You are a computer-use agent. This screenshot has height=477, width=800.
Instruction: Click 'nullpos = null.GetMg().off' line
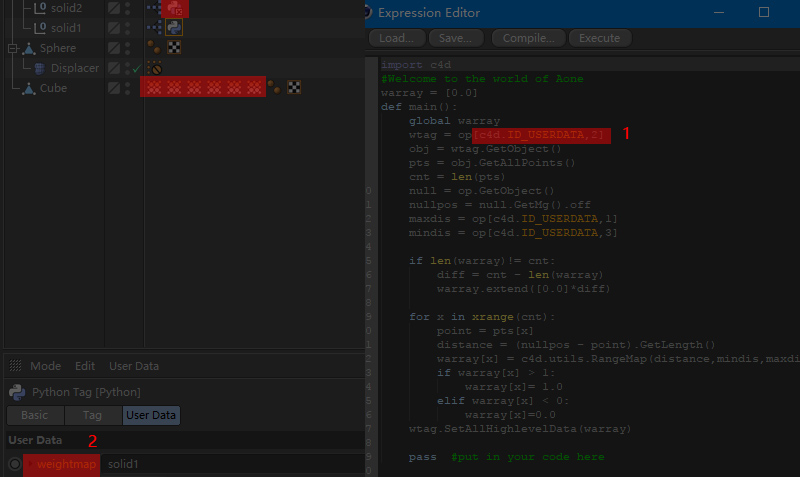pyautogui.click(x=499, y=205)
